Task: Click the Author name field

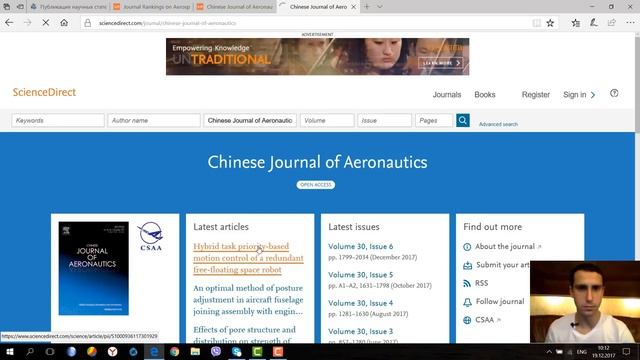Action: coord(154,120)
